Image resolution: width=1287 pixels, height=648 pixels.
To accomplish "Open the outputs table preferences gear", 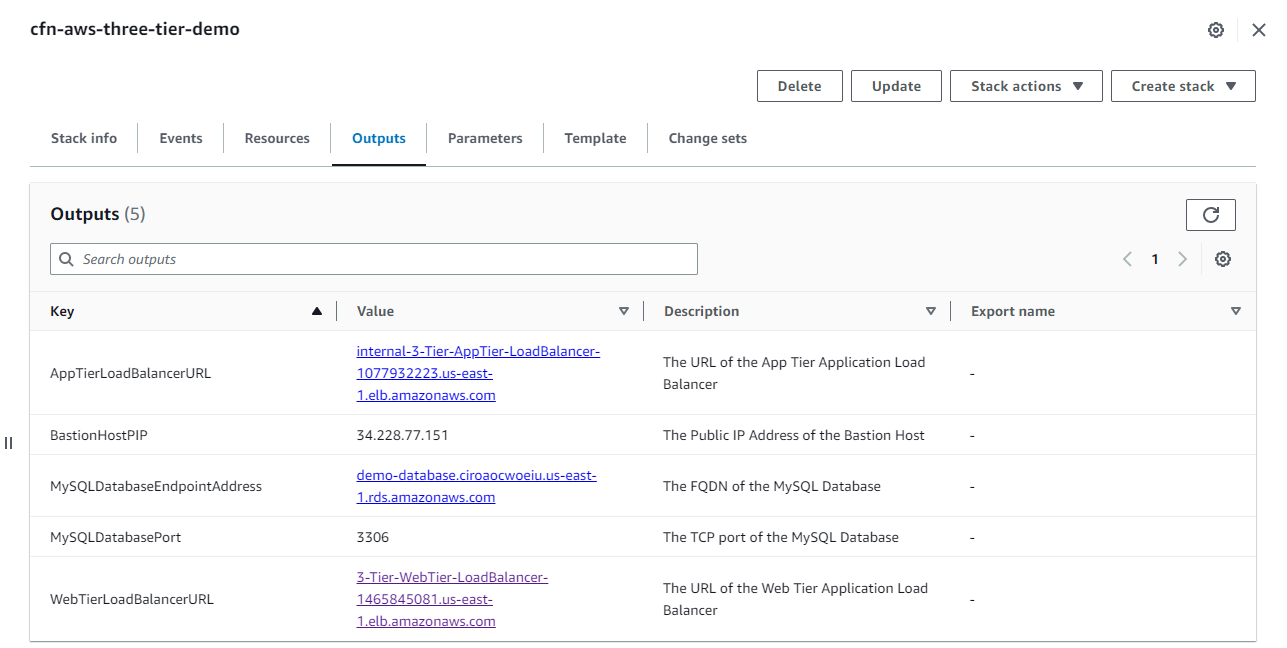I will click(1222, 258).
